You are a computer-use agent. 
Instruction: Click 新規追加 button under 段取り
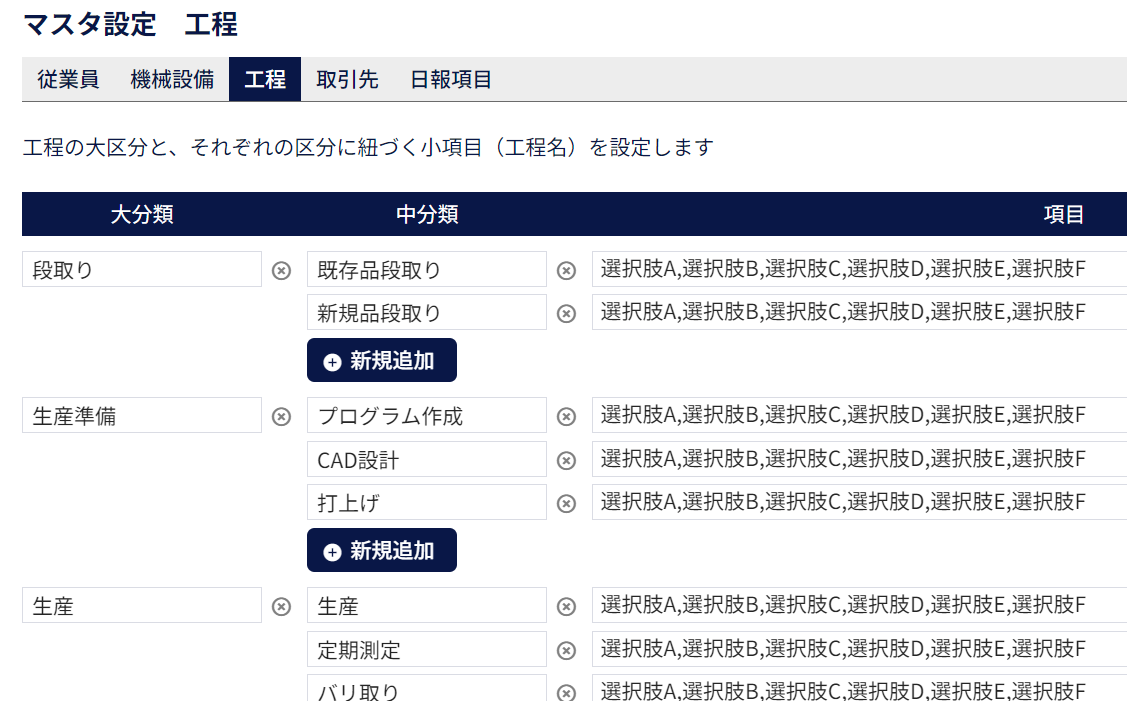[381, 361]
